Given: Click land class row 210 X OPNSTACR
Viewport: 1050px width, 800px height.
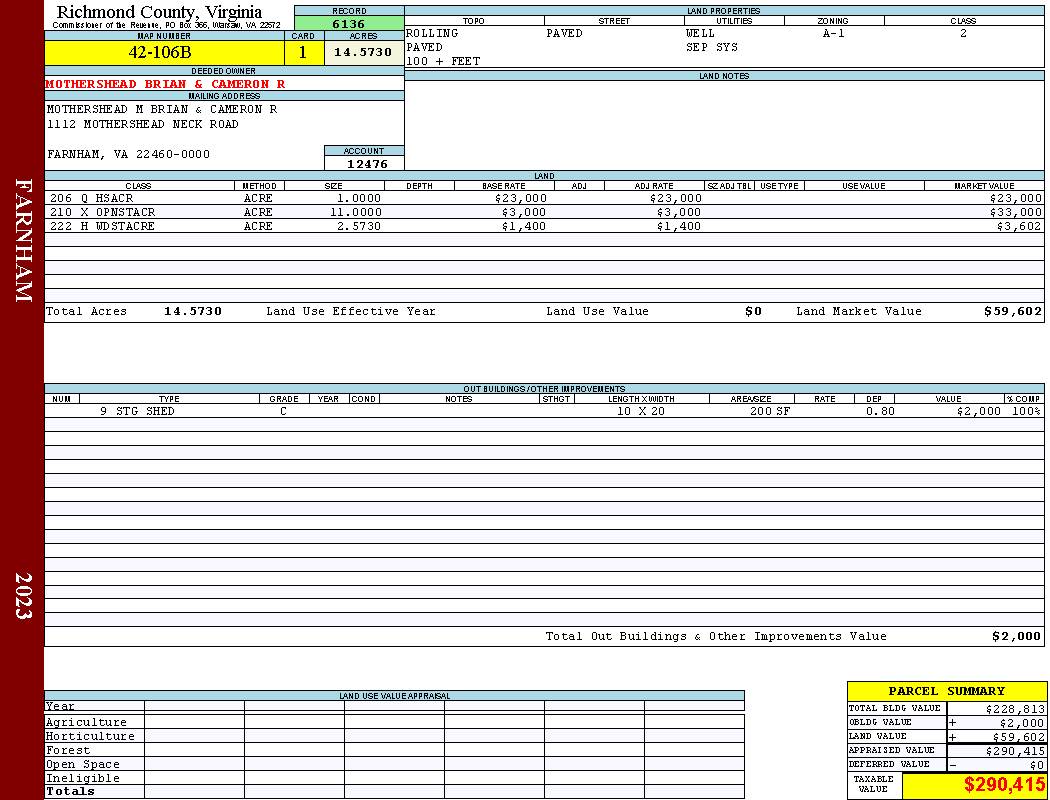Looking at the screenshot, I should [x=102, y=212].
